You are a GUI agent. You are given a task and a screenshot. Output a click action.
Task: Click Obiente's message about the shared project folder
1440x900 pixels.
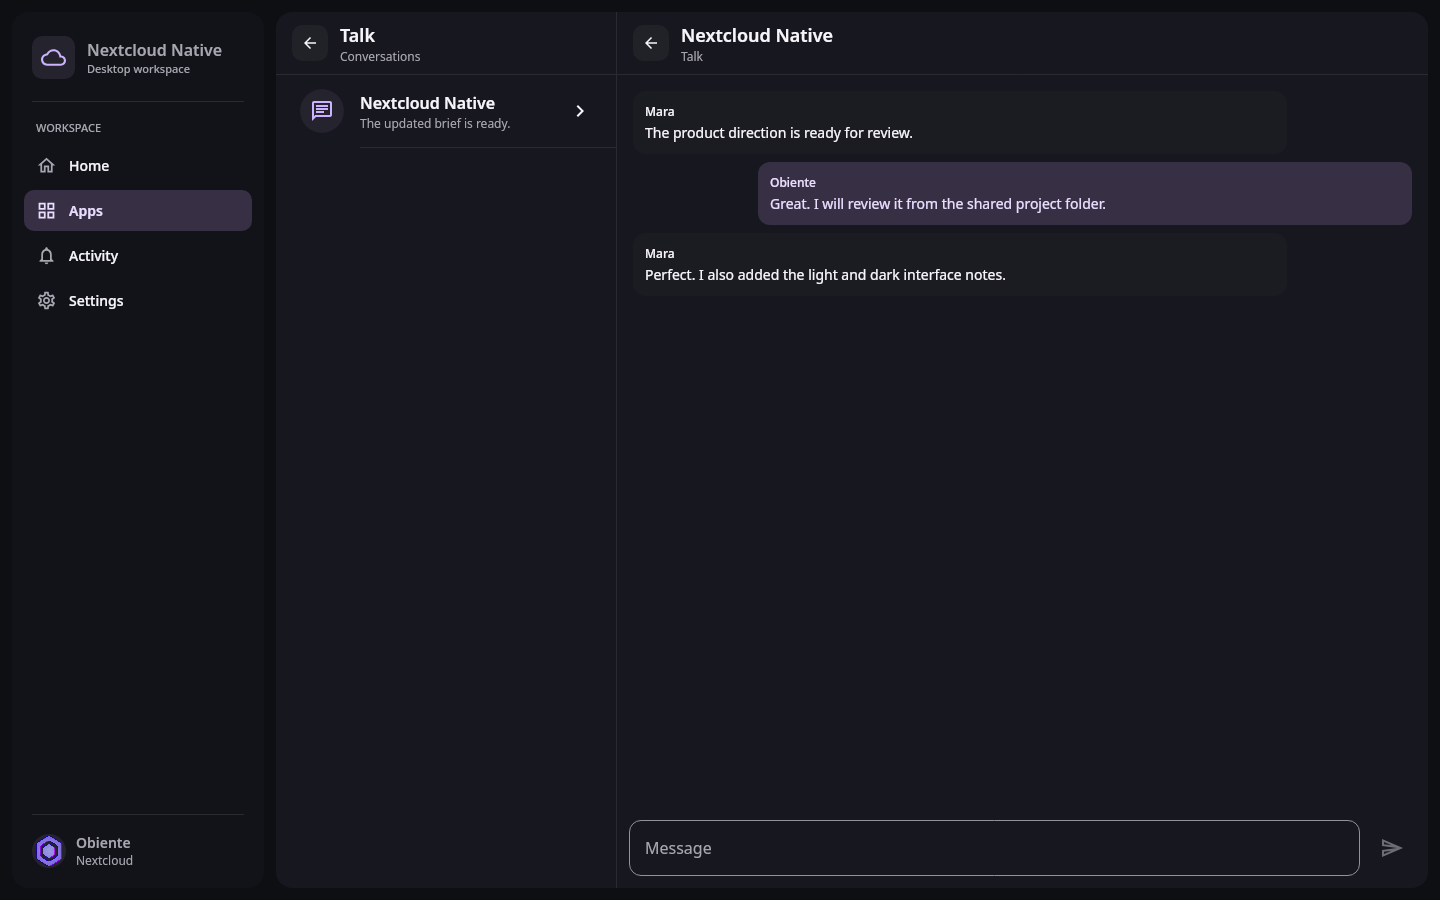pos(1085,193)
